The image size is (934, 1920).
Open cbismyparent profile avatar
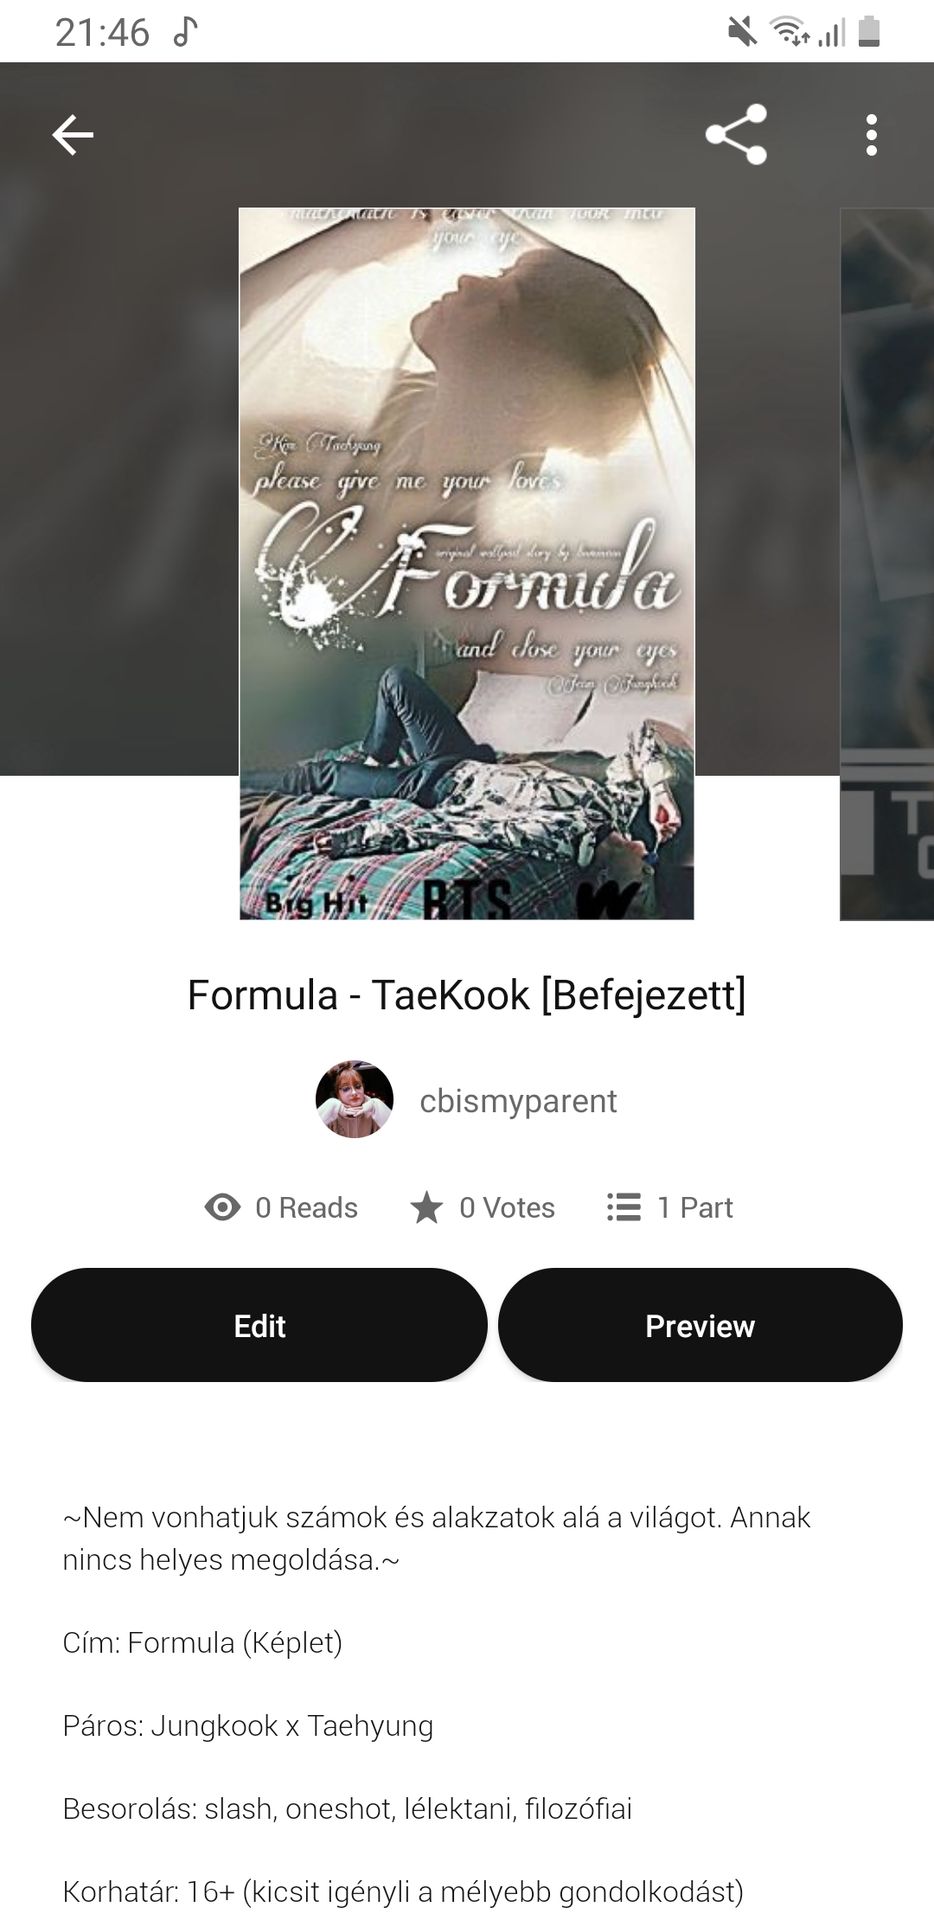(x=354, y=1100)
